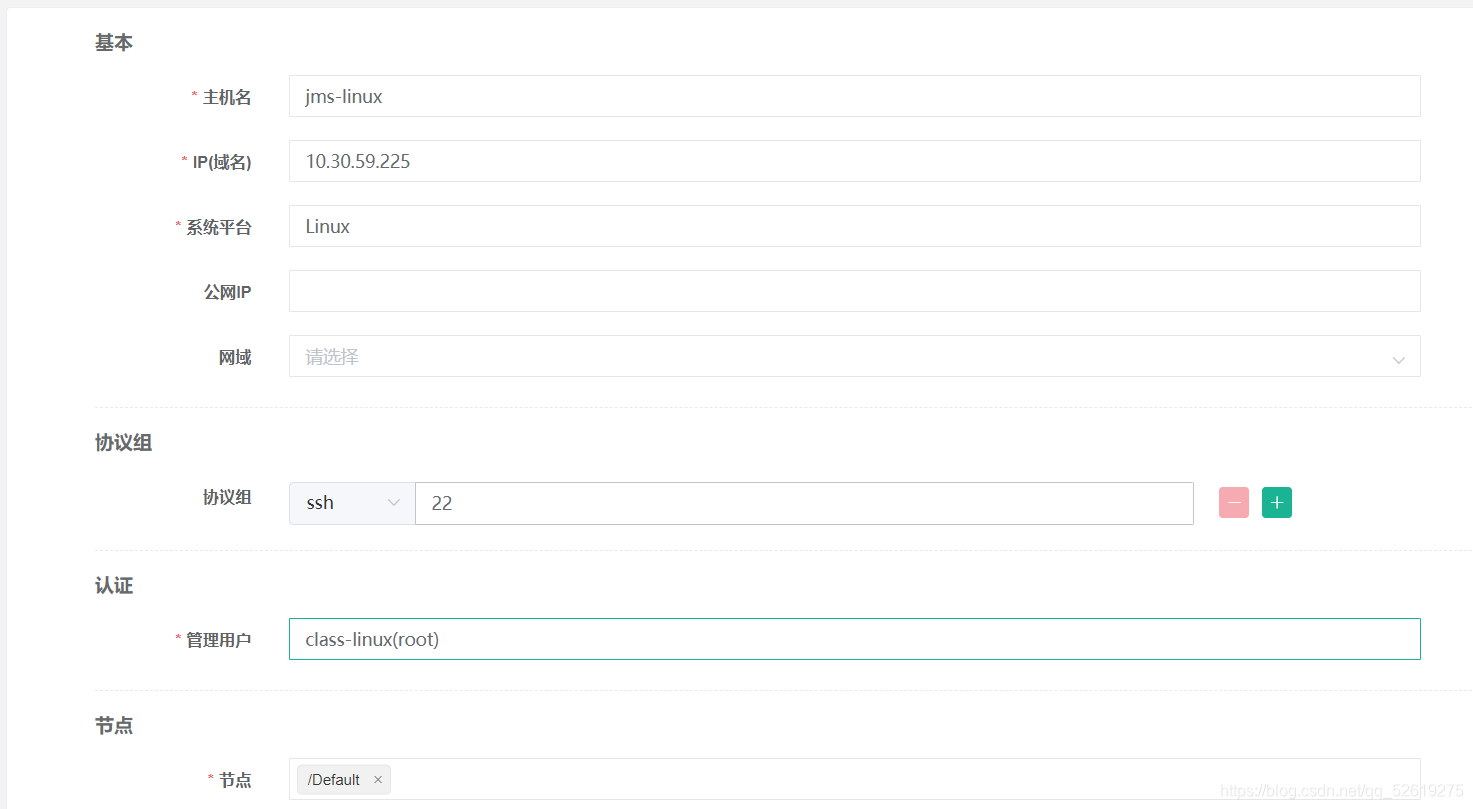
Task: Expand the 网域 dropdown chevron
Action: click(x=1399, y=359)
